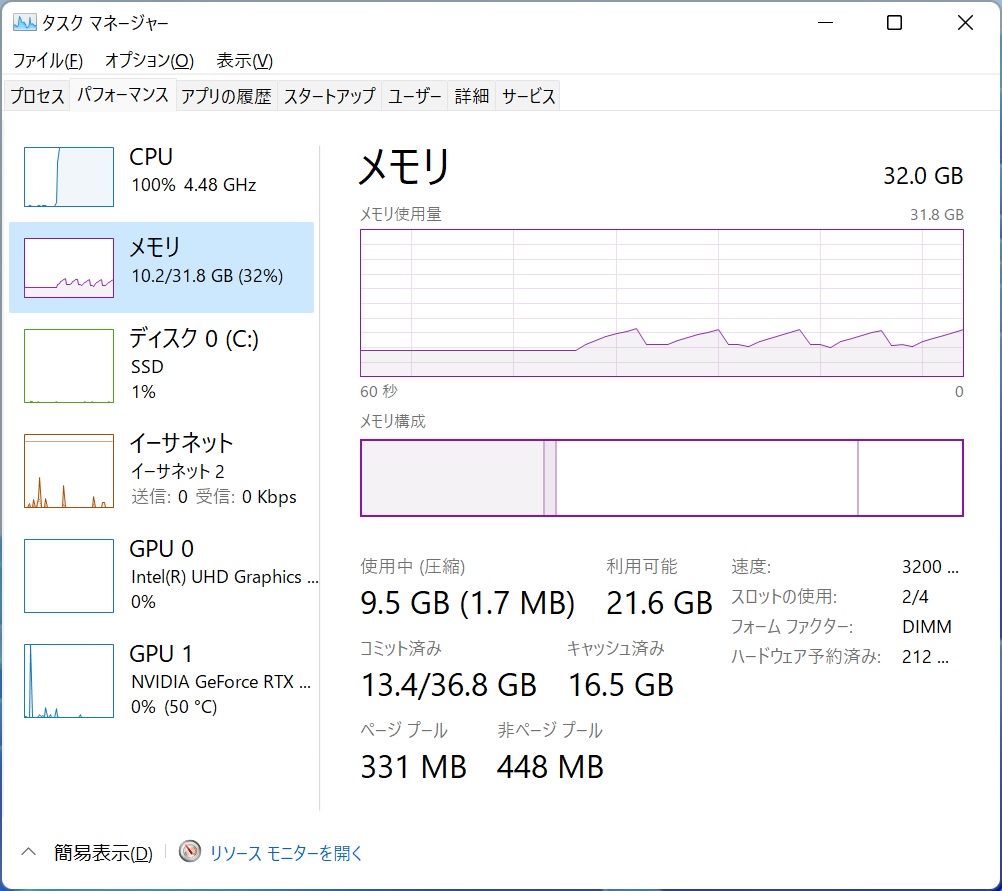Screen dimensions: 1002x891
Task: Click the Task Manager title bar icon
Action: (x=24, y=22)
